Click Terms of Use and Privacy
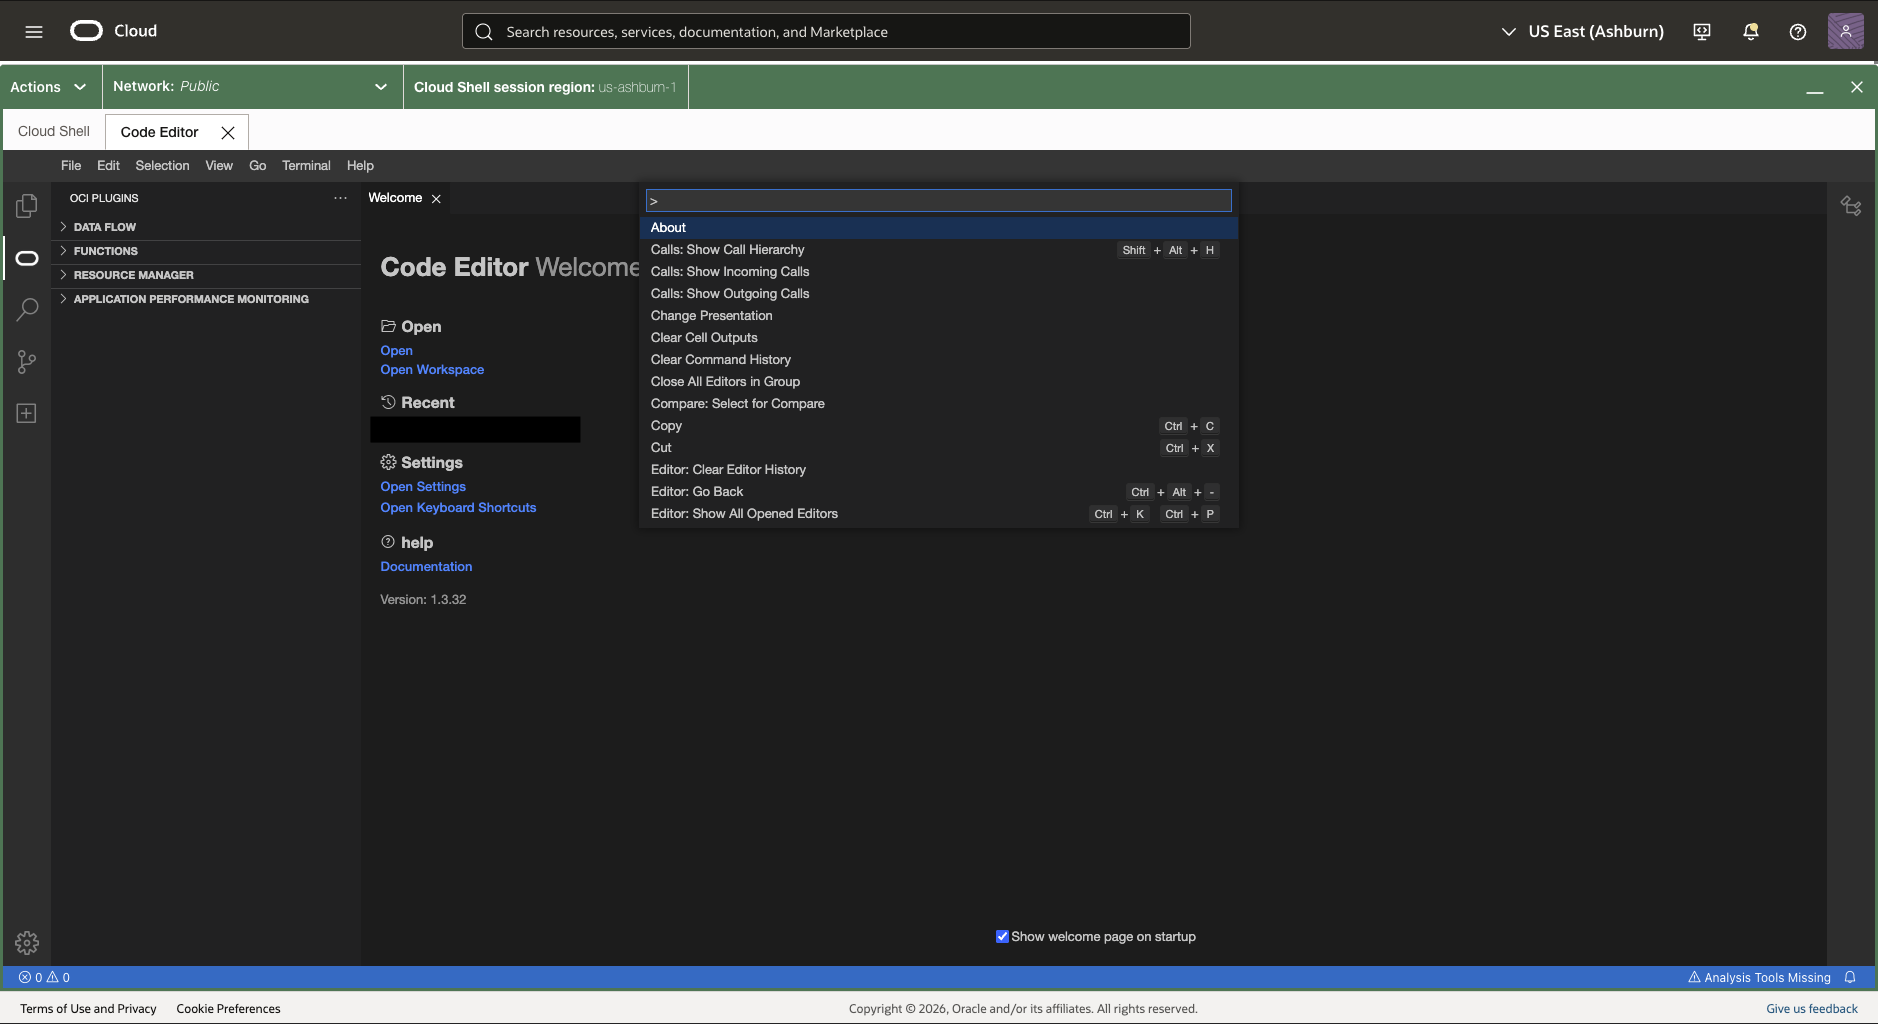Viewport: 1878px width, 1024px height. pyautogui.click(x=88, y=1009)
